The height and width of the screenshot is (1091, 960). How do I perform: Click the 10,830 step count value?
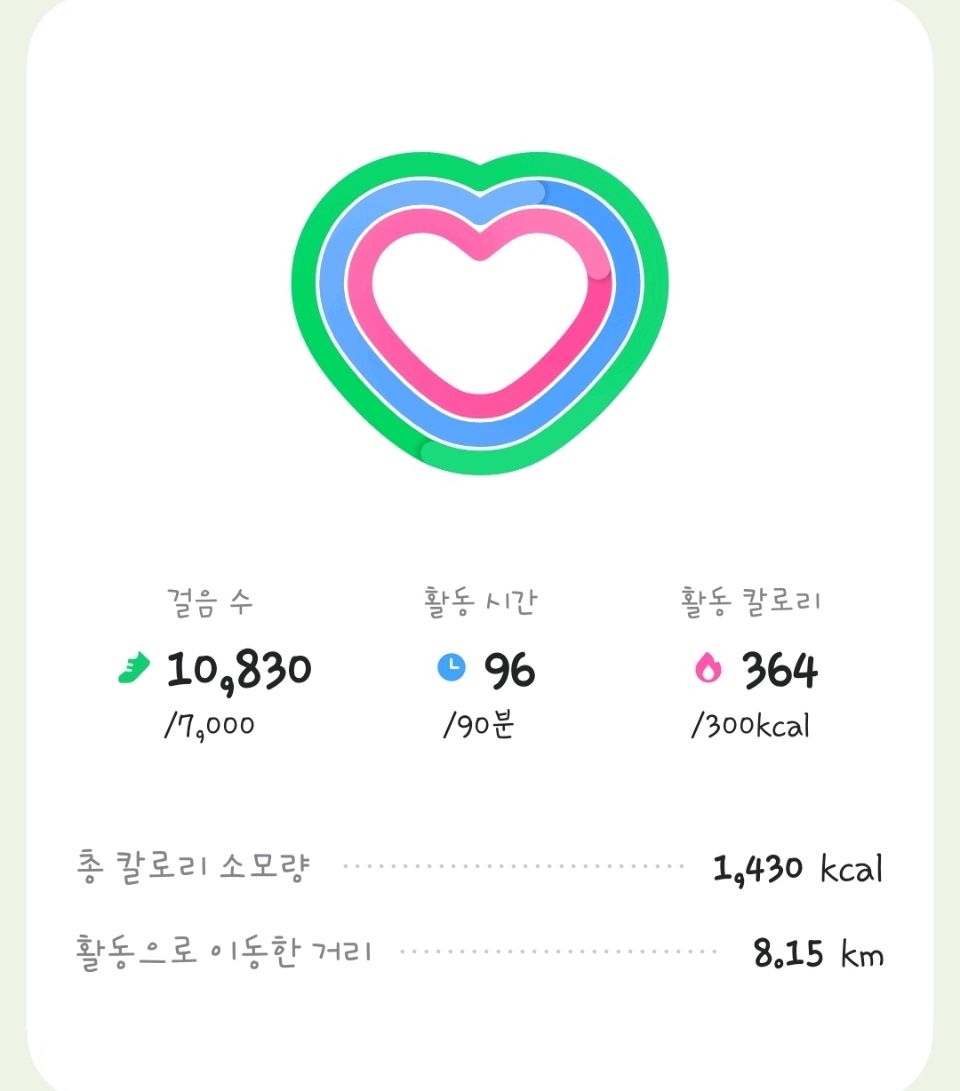[239, 671]
